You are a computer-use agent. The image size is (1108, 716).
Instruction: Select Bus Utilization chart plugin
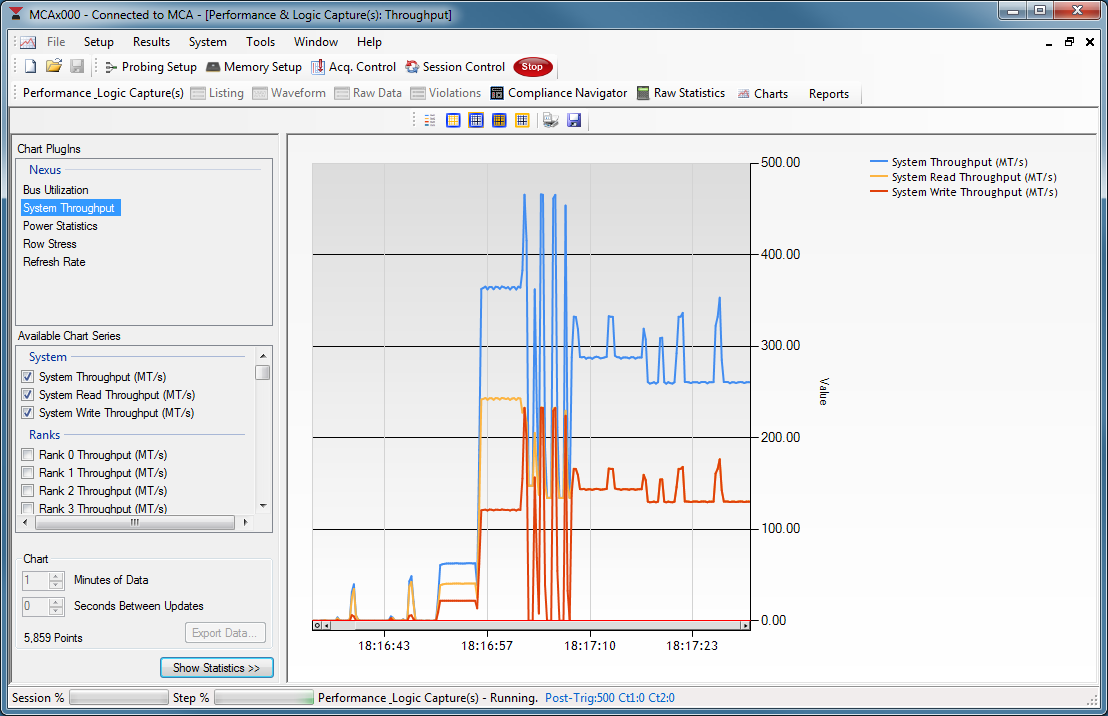click(56, 190)
